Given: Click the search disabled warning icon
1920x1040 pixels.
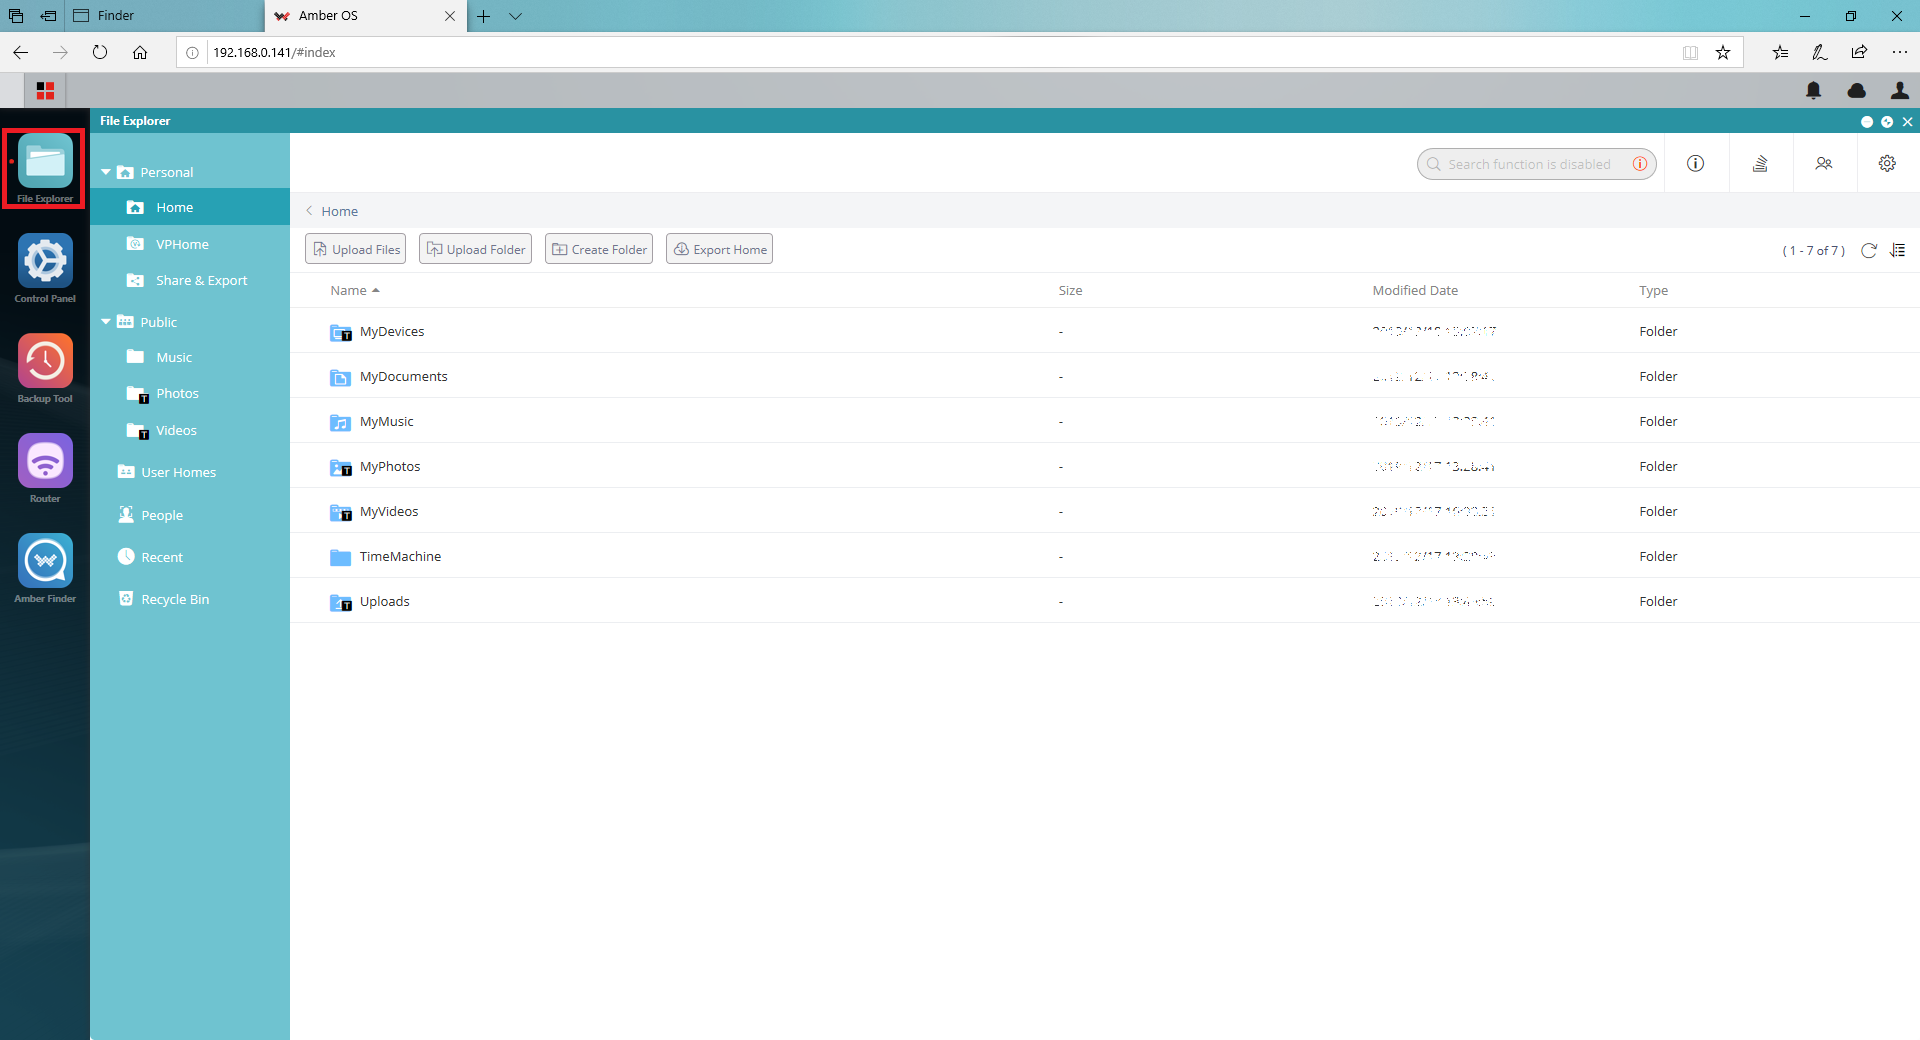Looking at the screenshot, I should tap(1640, 164).
